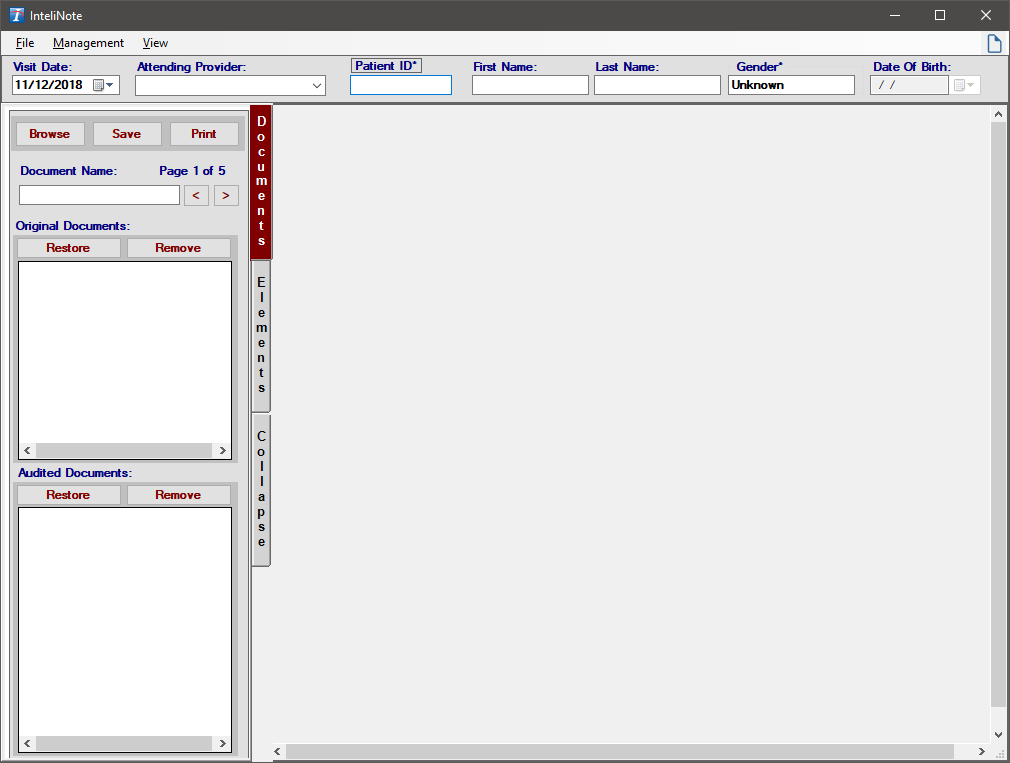The image size is (1010, 763).
Task: Click the First Name input field
Action: 530,85
